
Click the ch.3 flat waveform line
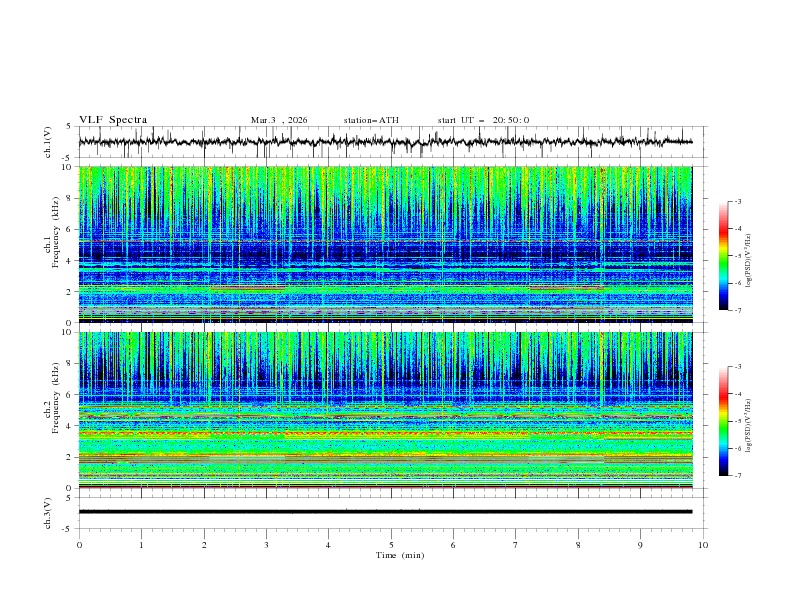click(x=390, y=511)
